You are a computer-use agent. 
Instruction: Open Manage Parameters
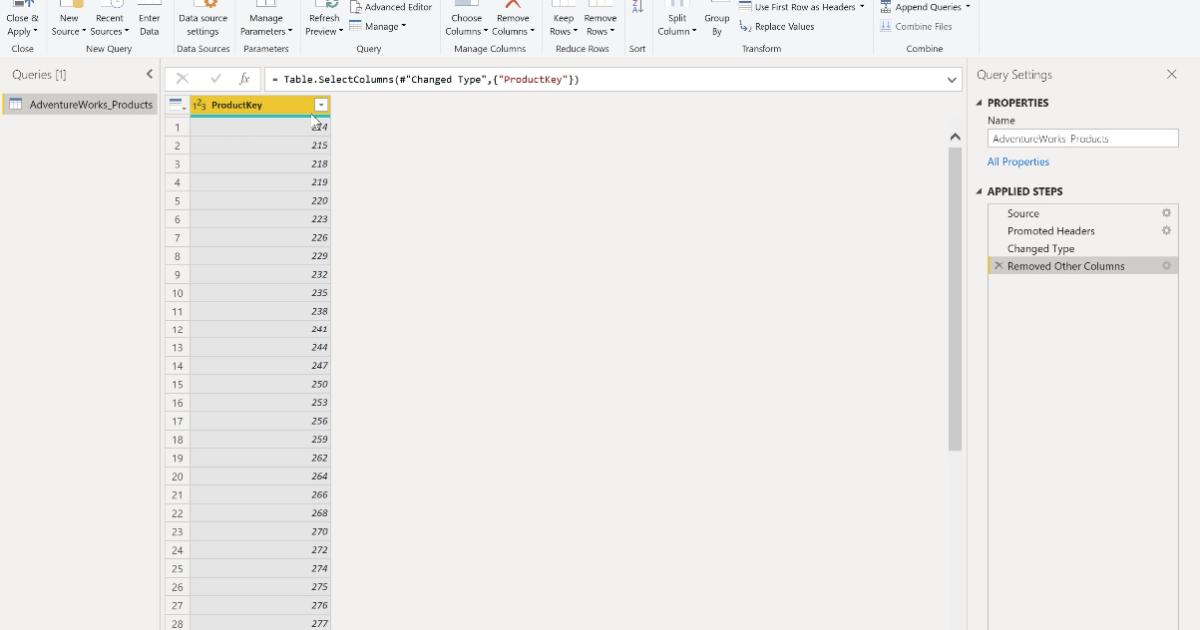point(265,17)
